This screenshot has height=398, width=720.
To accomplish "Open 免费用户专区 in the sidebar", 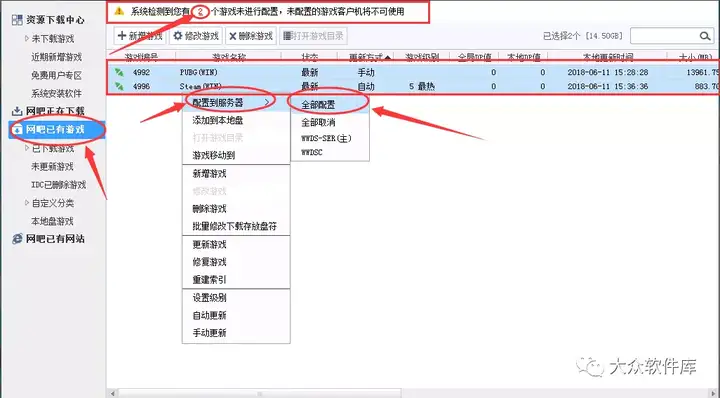I will [56, 75].
